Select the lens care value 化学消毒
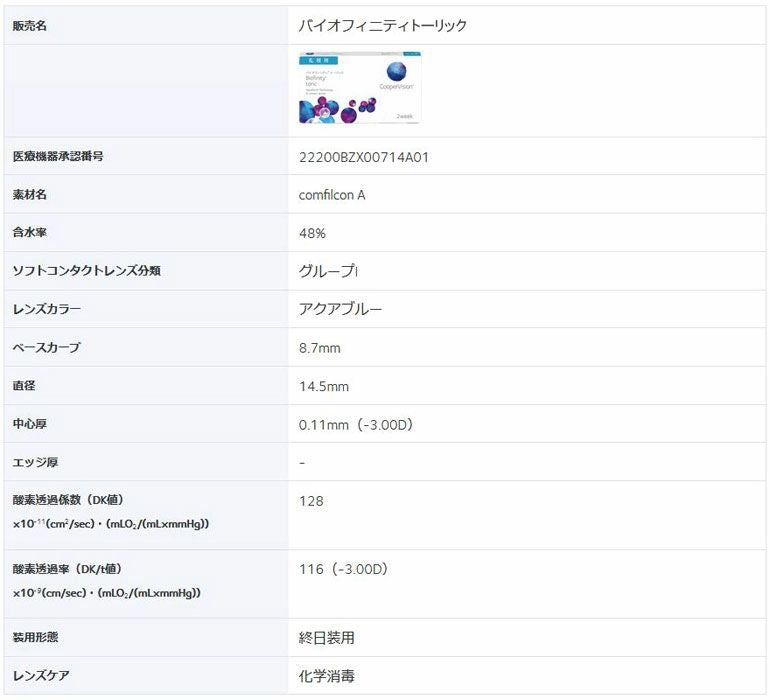 point(326,676)
